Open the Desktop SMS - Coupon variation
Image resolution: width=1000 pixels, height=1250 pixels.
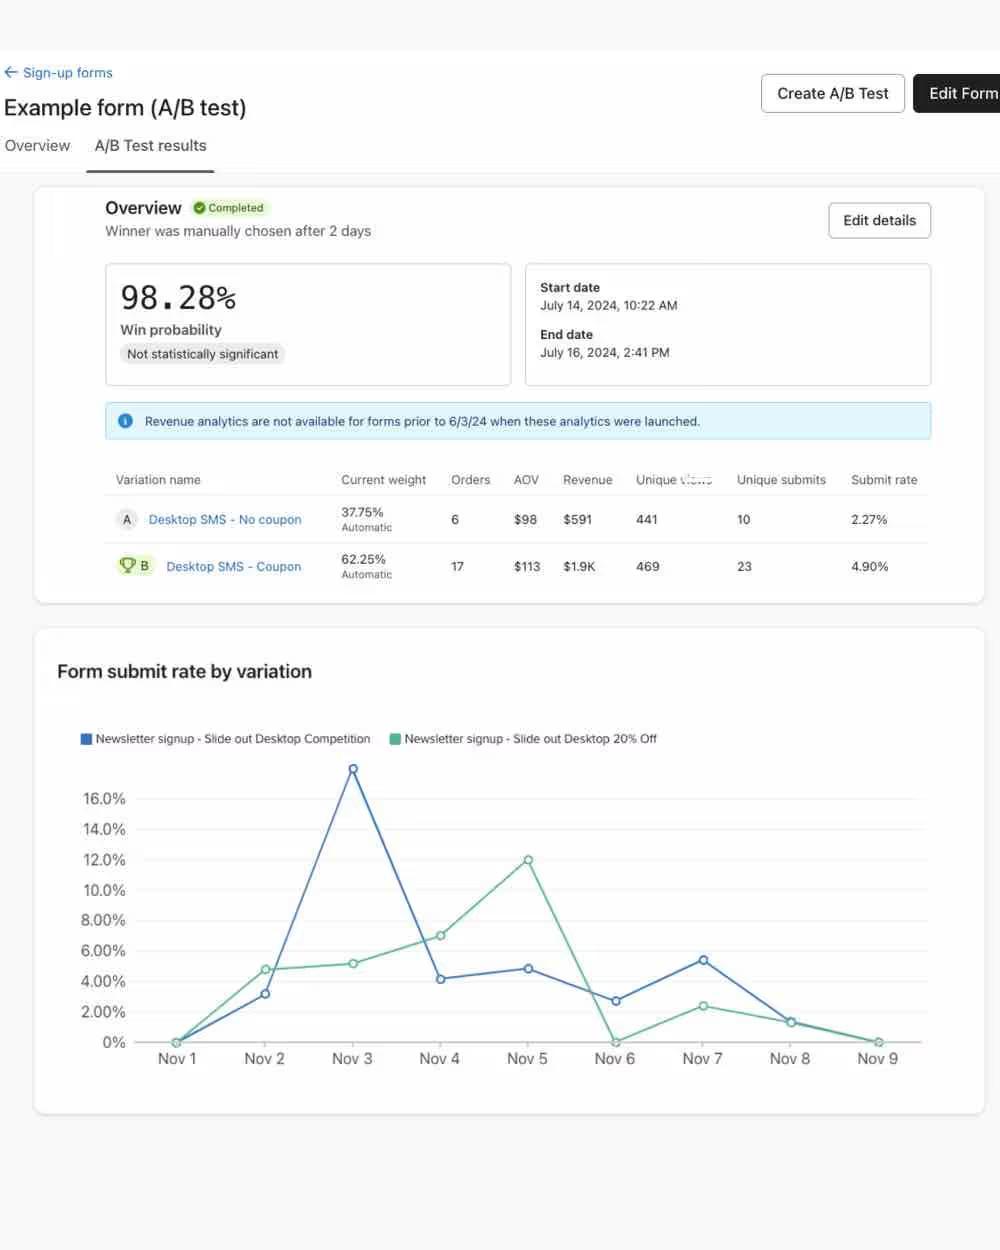[233, 566]
